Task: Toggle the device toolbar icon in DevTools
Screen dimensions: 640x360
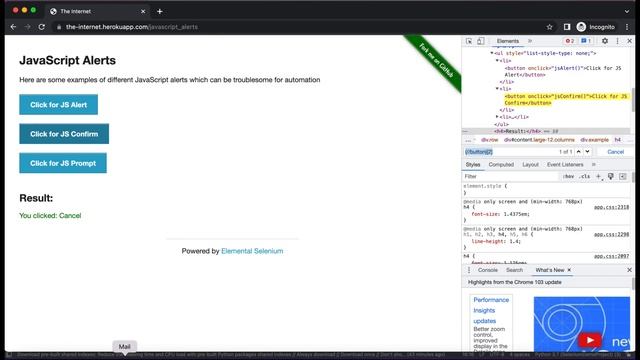Action: click(480, 41)
